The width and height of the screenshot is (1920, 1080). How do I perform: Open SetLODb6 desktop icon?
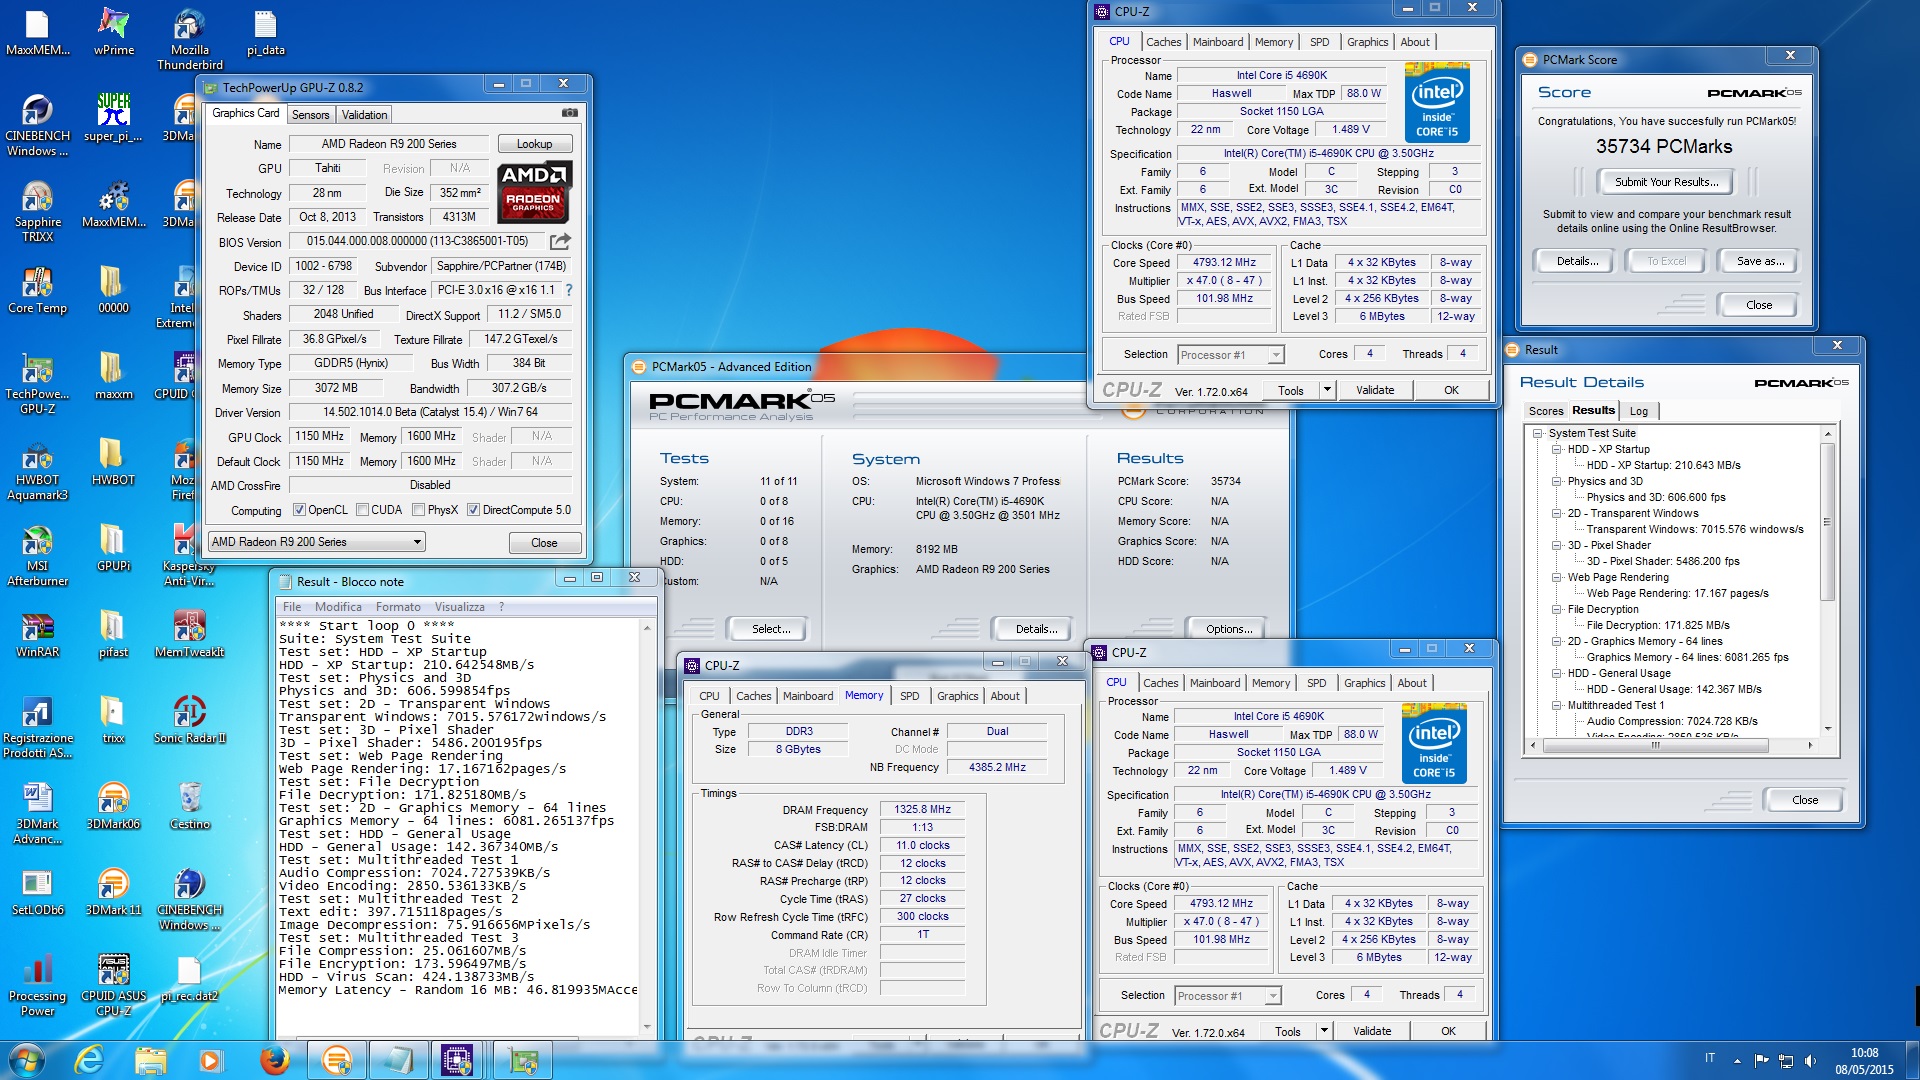point(38,893)
